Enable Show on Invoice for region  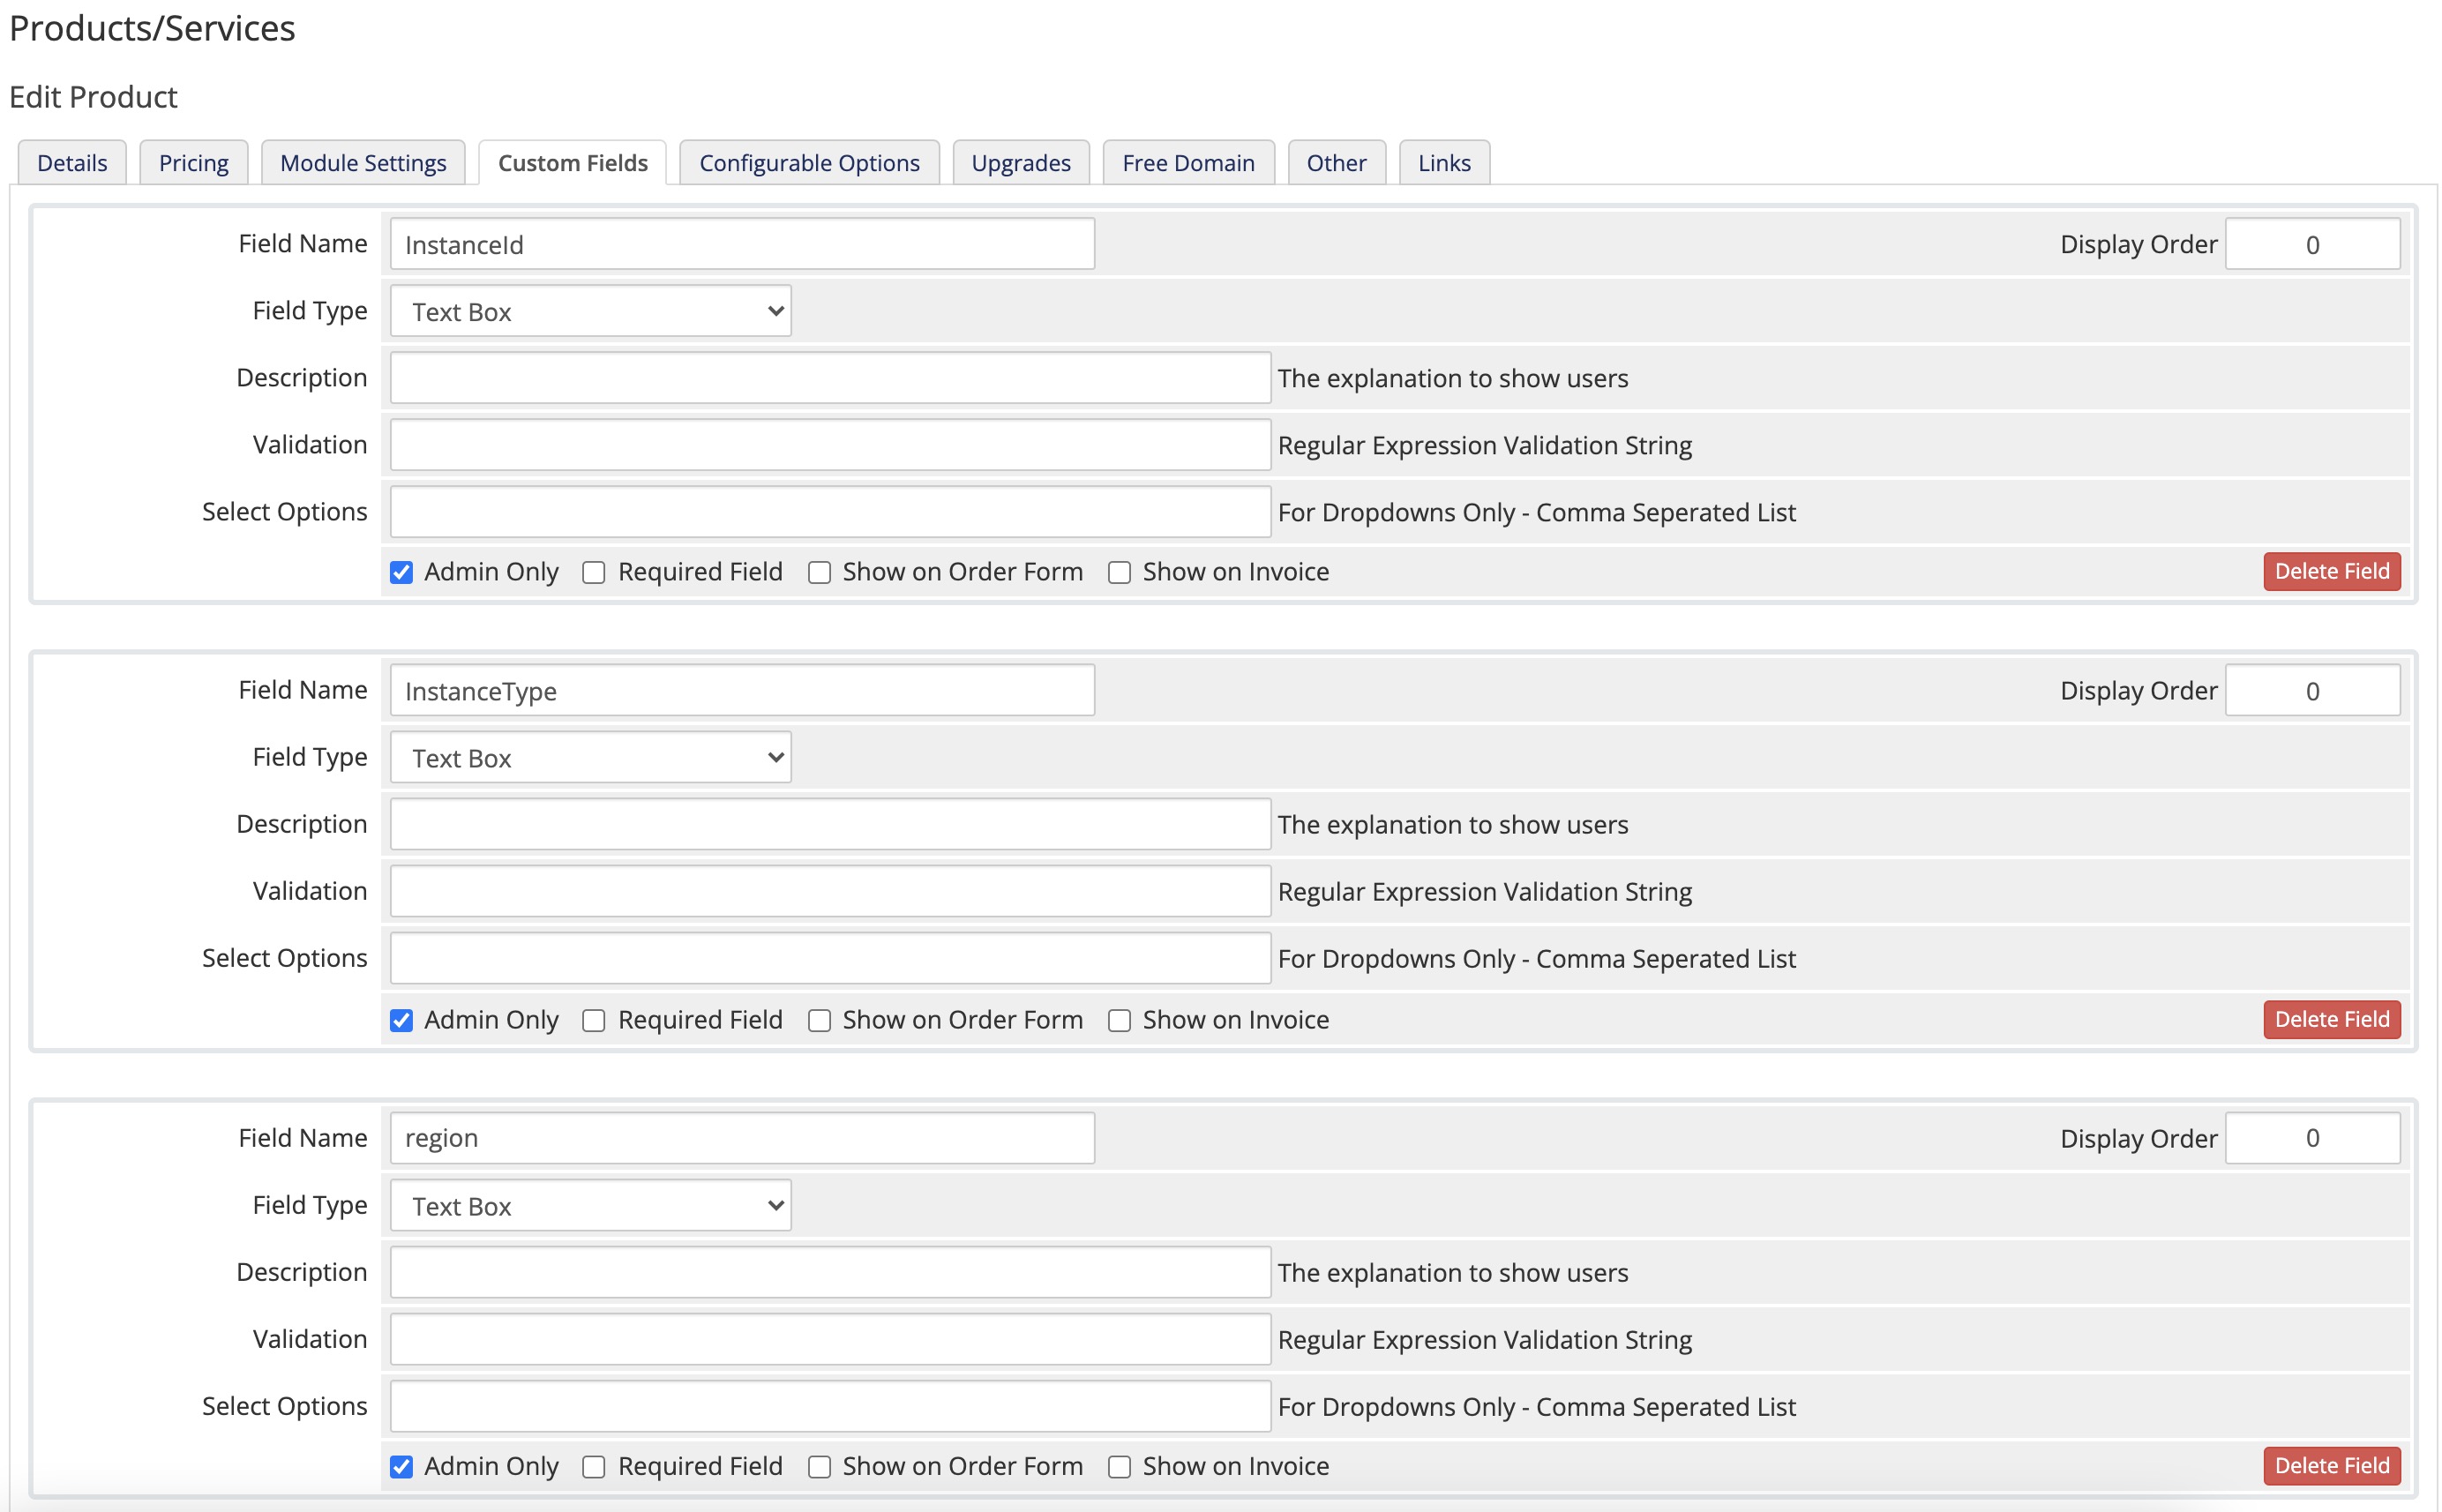[x=1119, y=1466]
